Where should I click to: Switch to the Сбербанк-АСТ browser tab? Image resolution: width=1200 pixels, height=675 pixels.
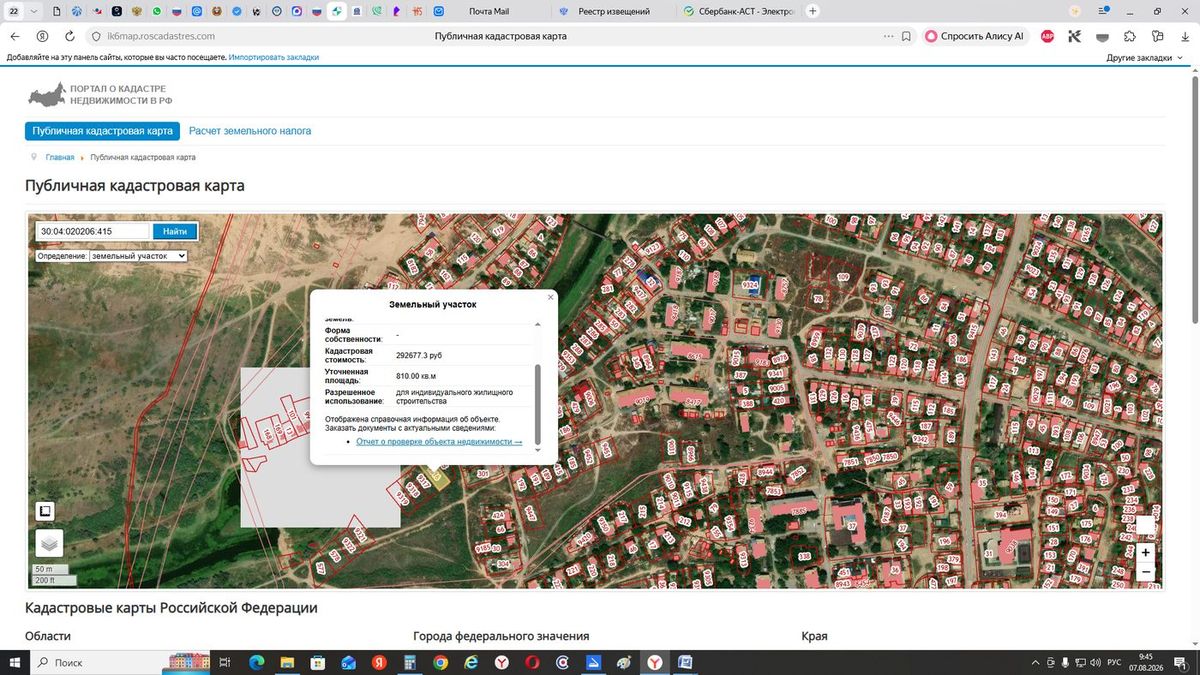click(x=740, y=11)
